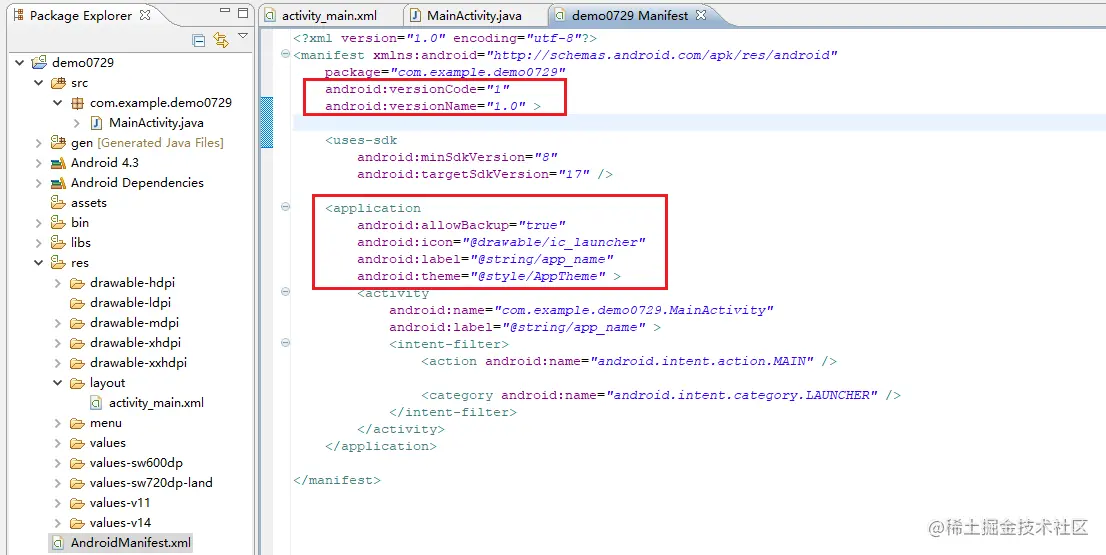Click the demo0729 project icon
Screen dimensions: 1106x555
[x=40, y=63]
